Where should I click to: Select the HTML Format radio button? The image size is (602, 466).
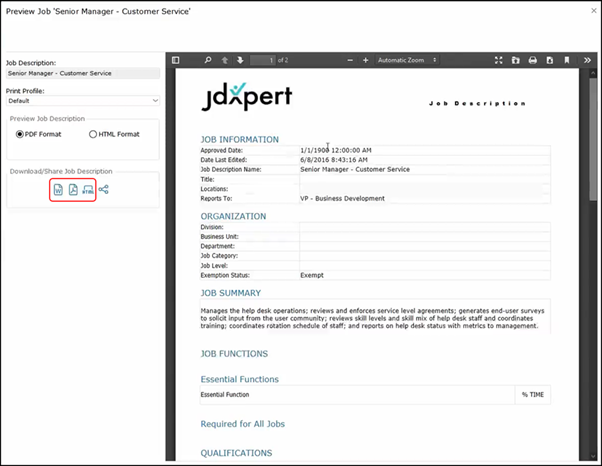coord(93,134)
